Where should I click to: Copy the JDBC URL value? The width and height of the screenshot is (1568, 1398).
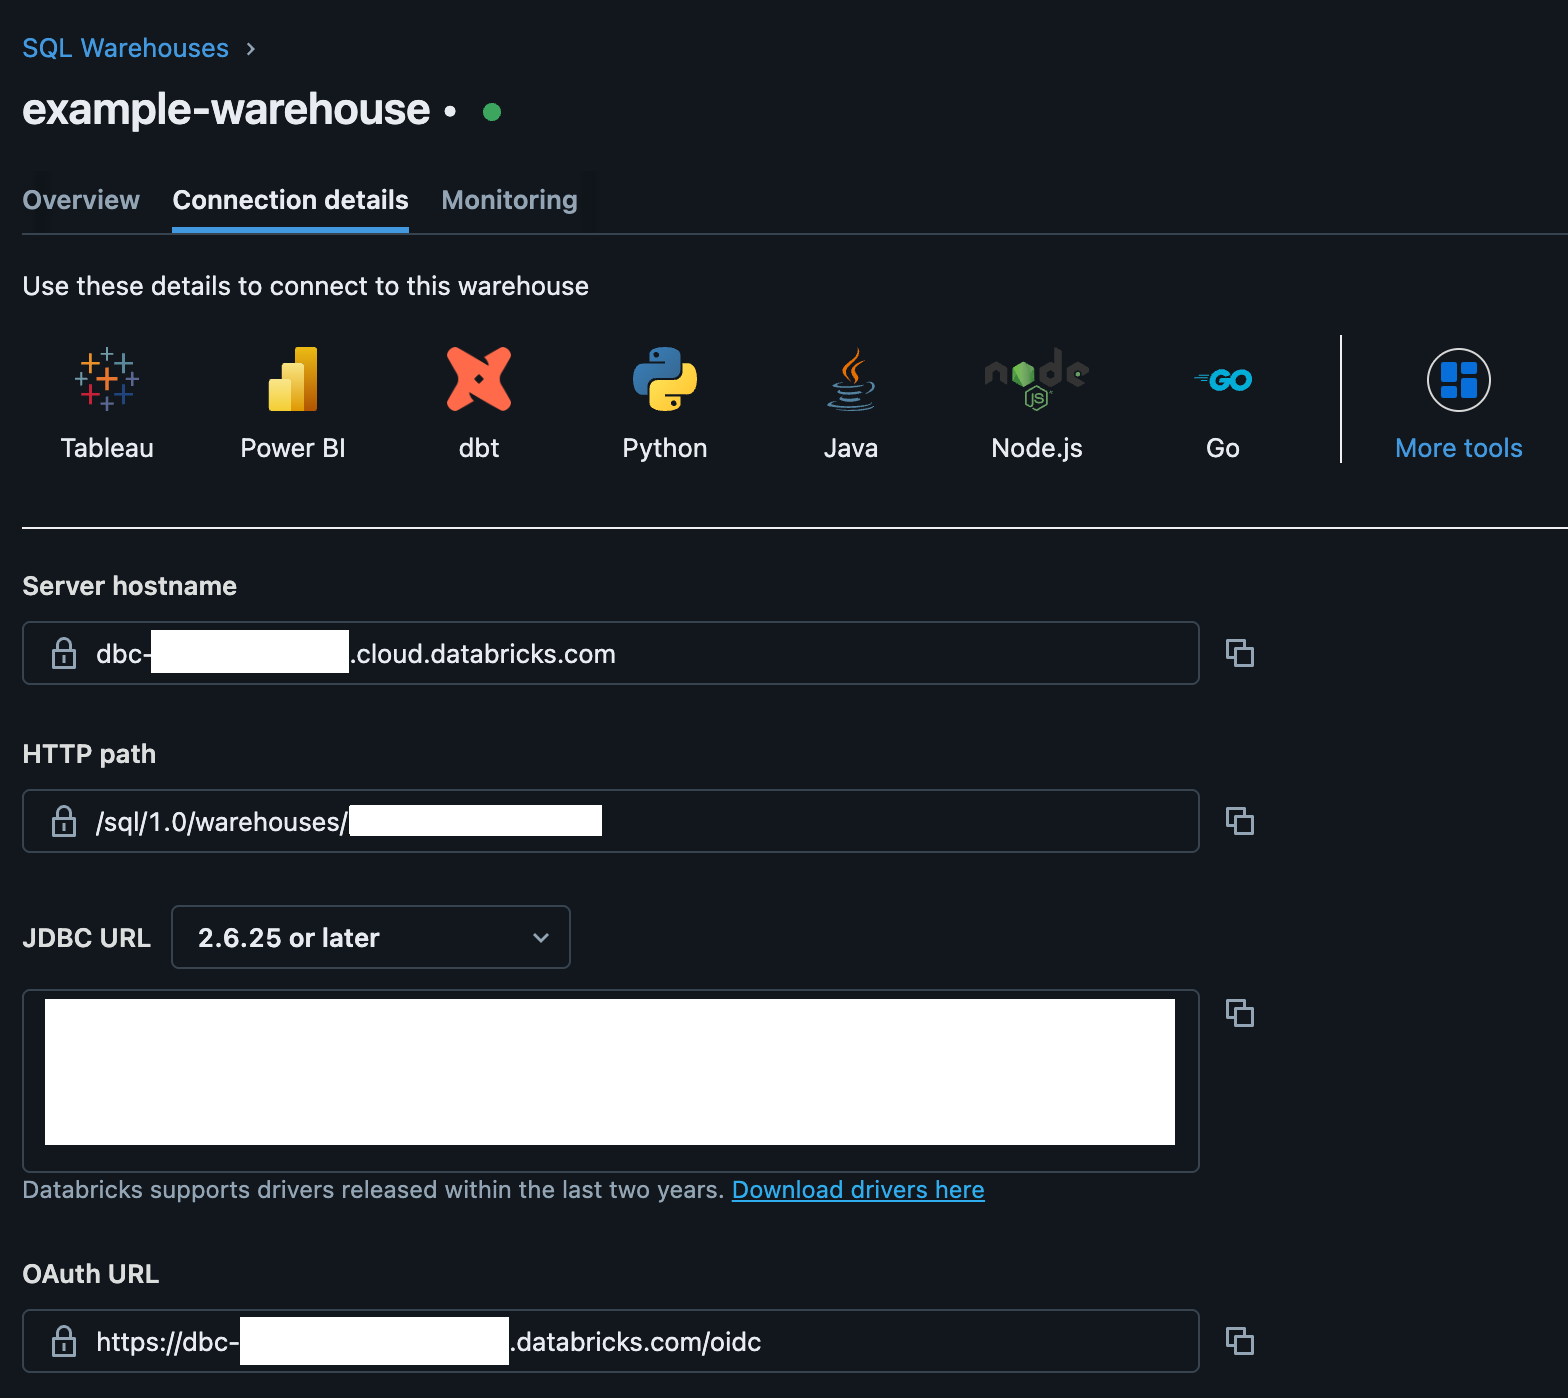pyautogui.click(x=1240, y=1013)
